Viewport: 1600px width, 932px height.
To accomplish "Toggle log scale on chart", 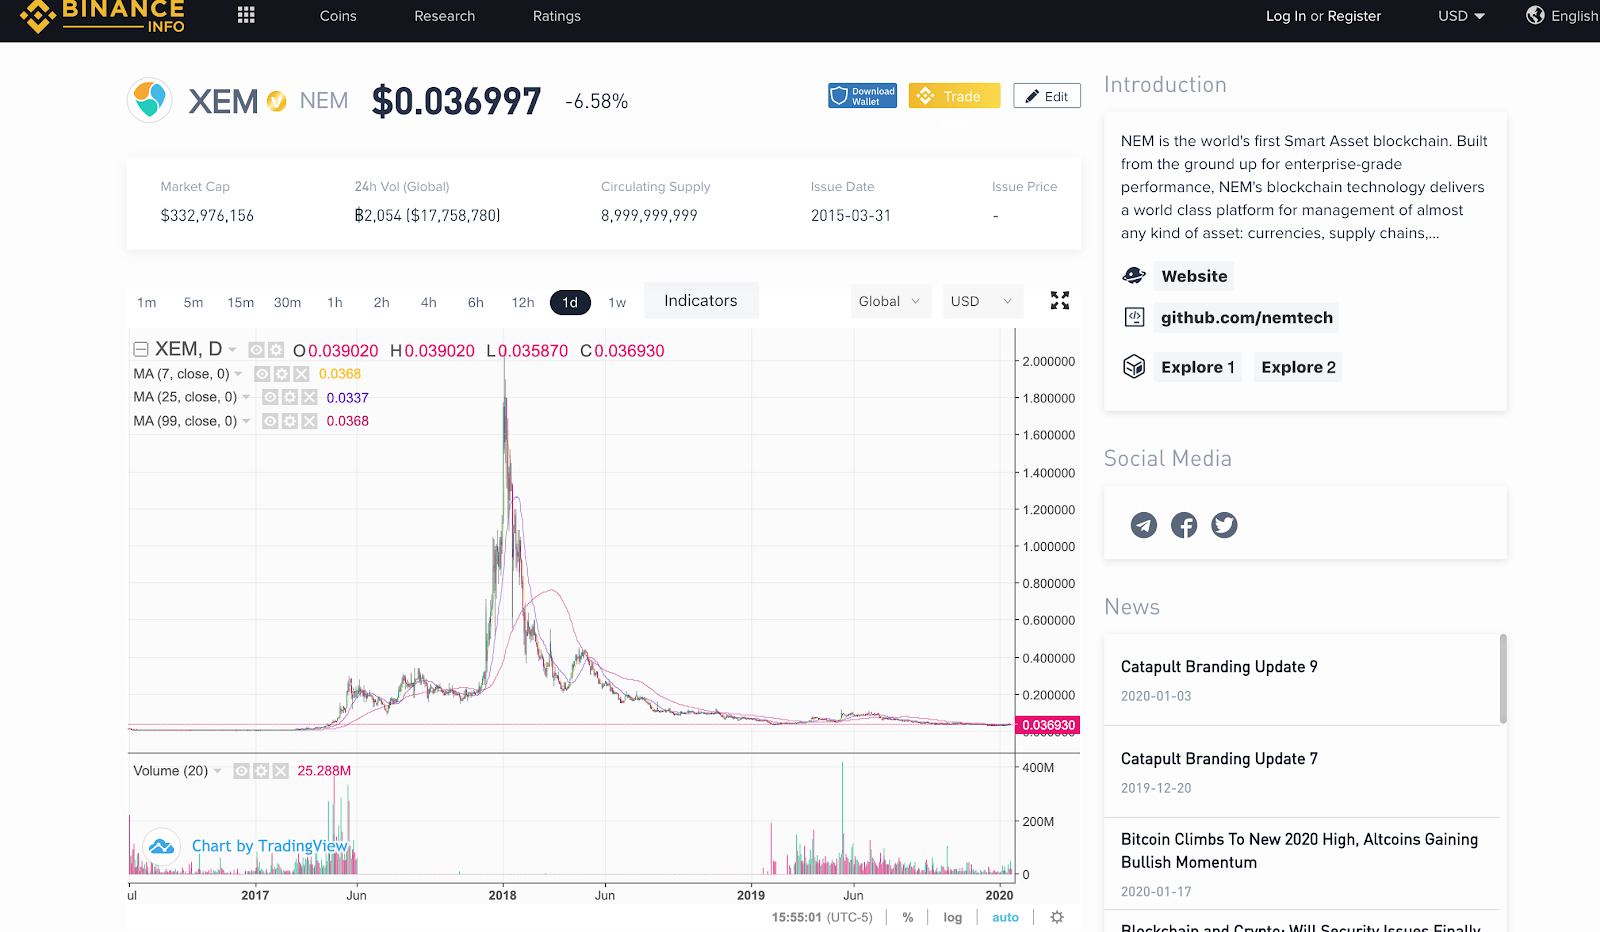I will 952,917.
